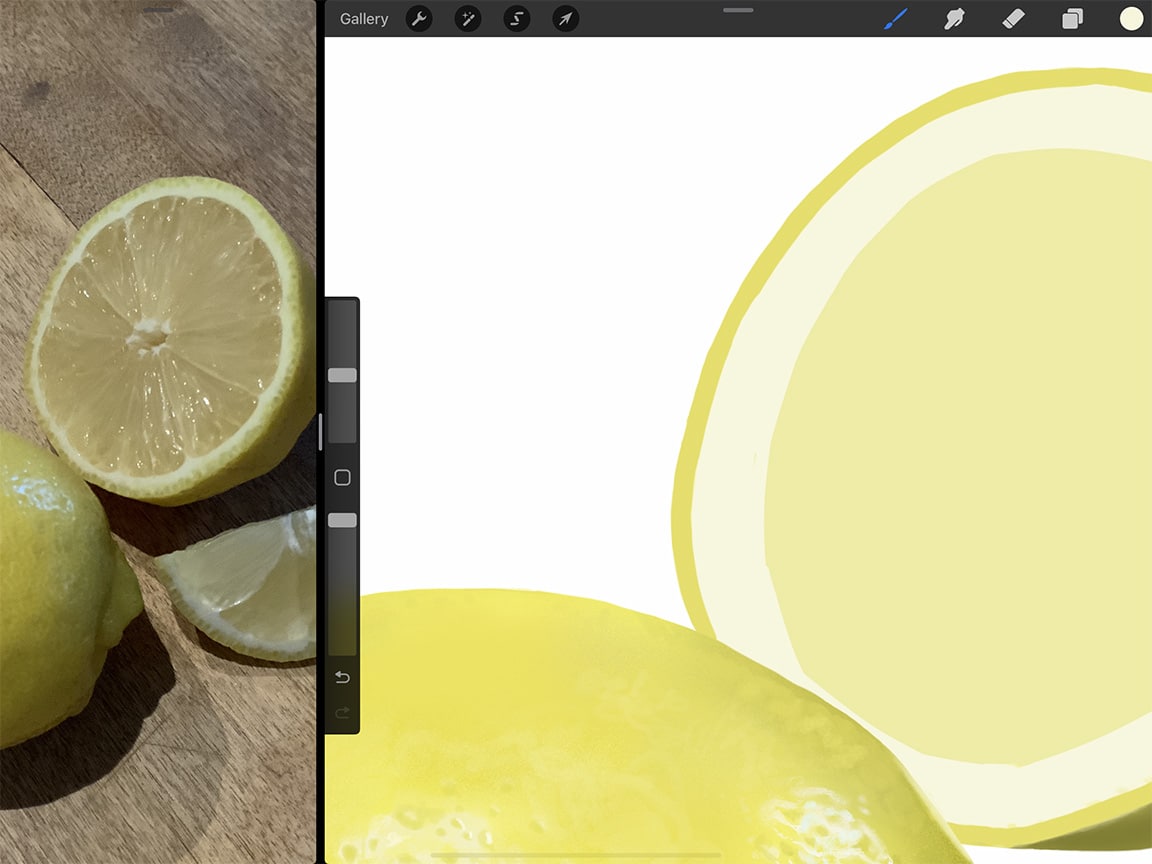Image resolution: width=1152 pixels, height=864 pixels.
Task: Select the Smudge tool
Action: (954, 18)
